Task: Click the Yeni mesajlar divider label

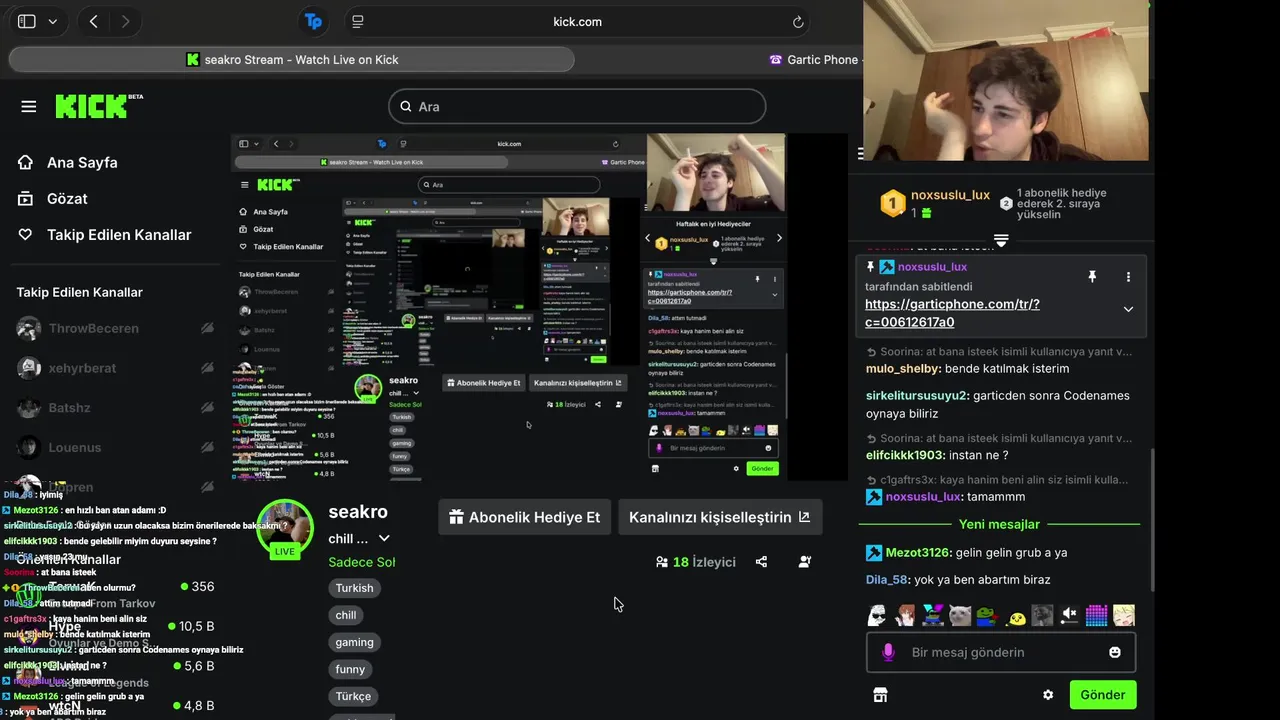Action: point(999,524)
